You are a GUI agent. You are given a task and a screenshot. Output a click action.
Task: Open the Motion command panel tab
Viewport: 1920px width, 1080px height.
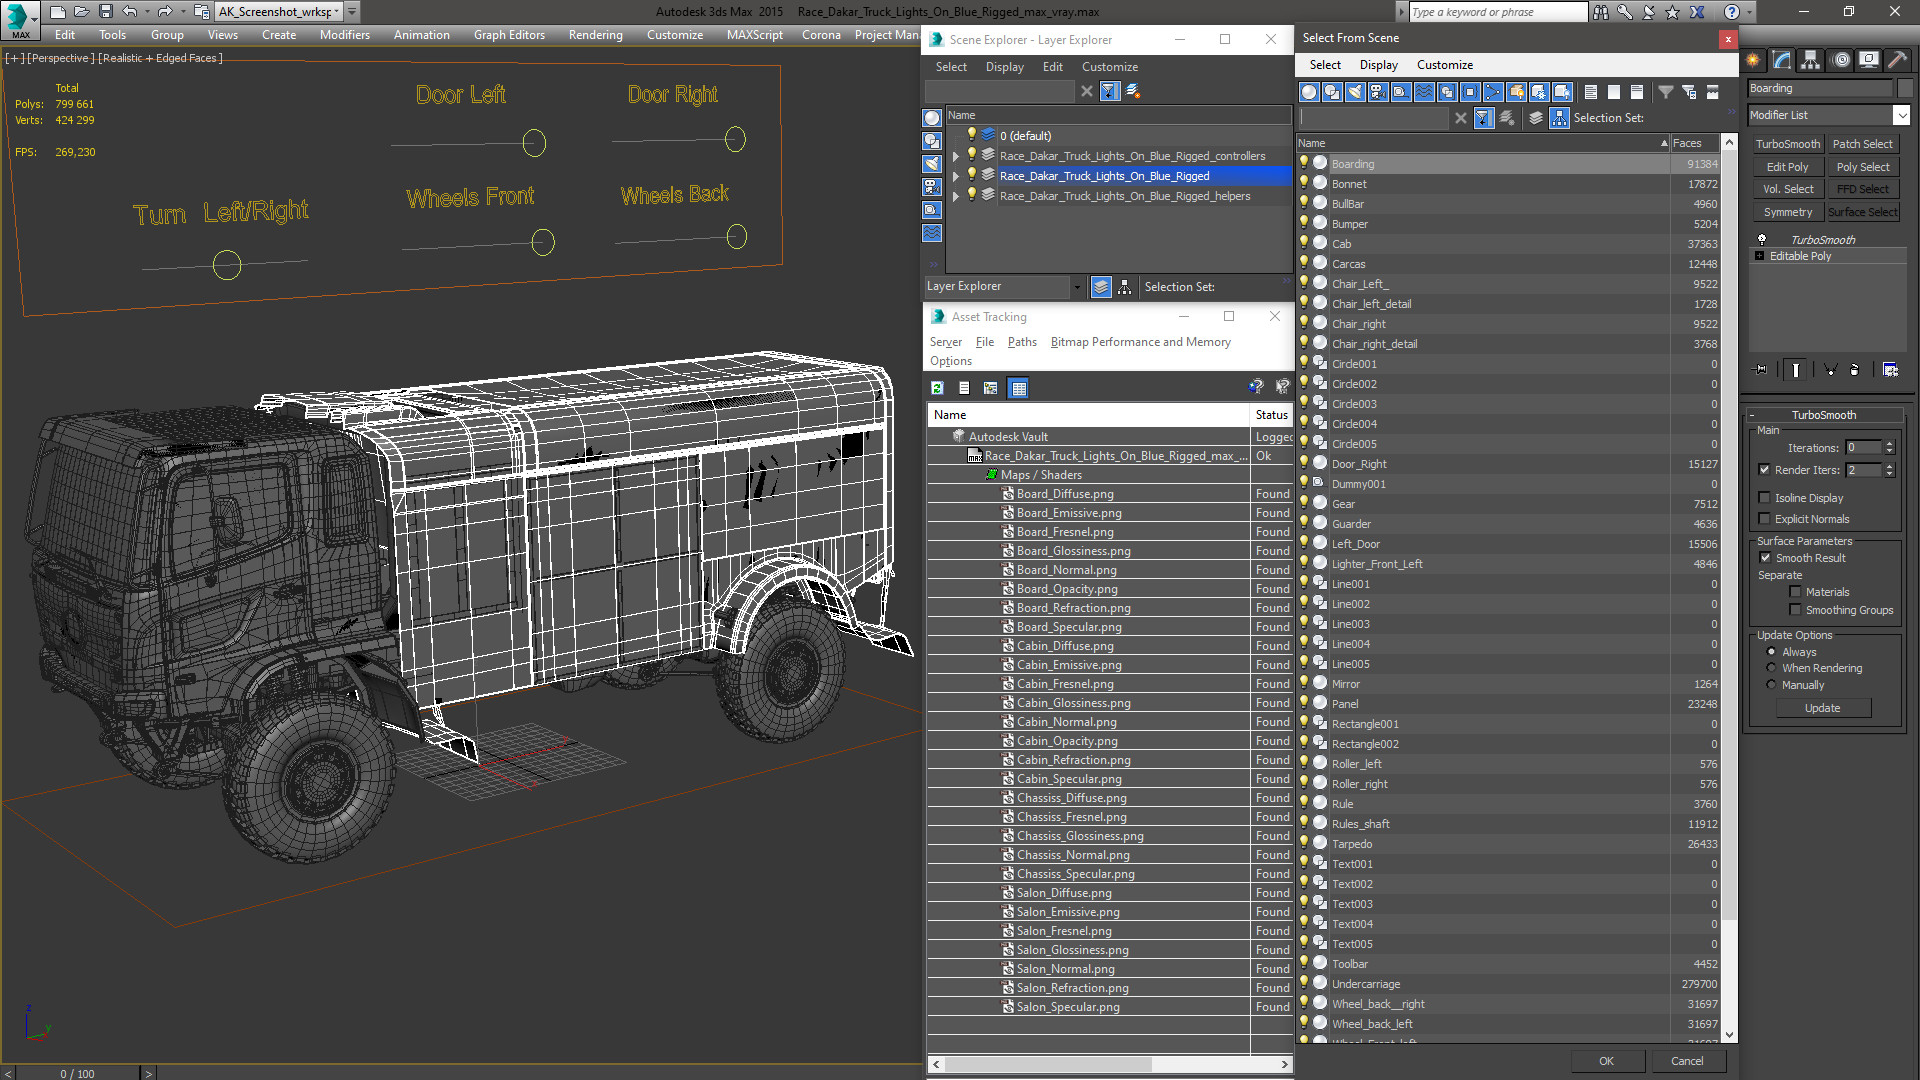(1841, 60)
